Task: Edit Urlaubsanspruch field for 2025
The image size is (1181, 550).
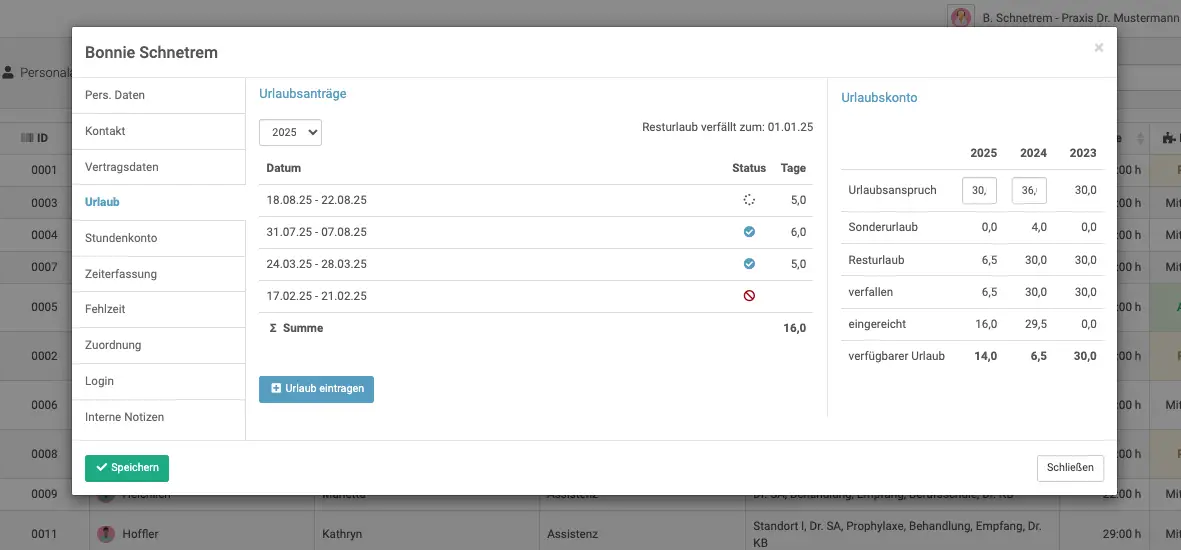Action: (x=979, y=191)
